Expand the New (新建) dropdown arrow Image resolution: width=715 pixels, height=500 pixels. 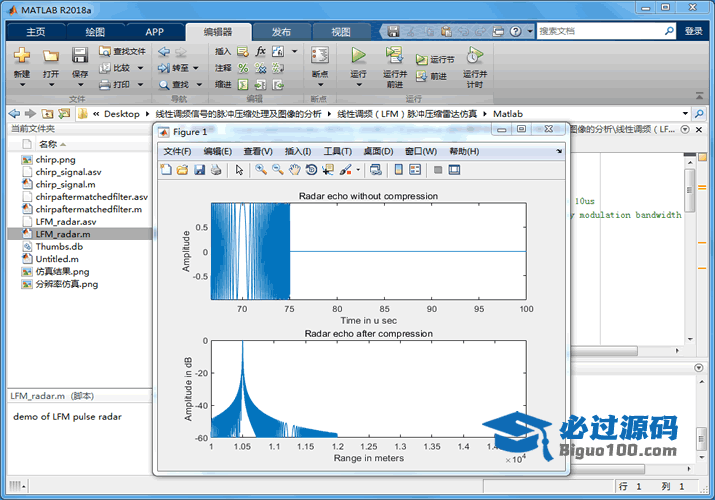(22, 85)
